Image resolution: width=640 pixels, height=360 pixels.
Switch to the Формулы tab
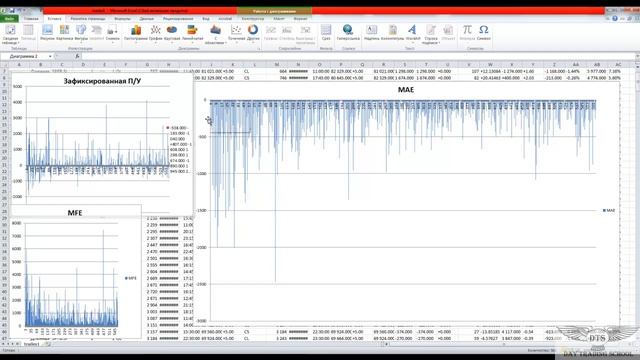pos(122,18)
